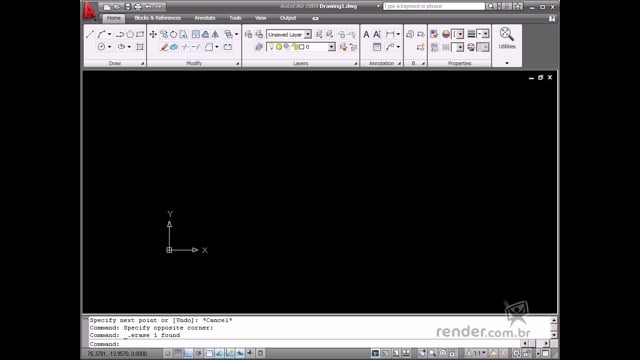The height and width of the screenshot is (360, 640).
Task: Click Match Properties icon
Action: tap(434, 34)
